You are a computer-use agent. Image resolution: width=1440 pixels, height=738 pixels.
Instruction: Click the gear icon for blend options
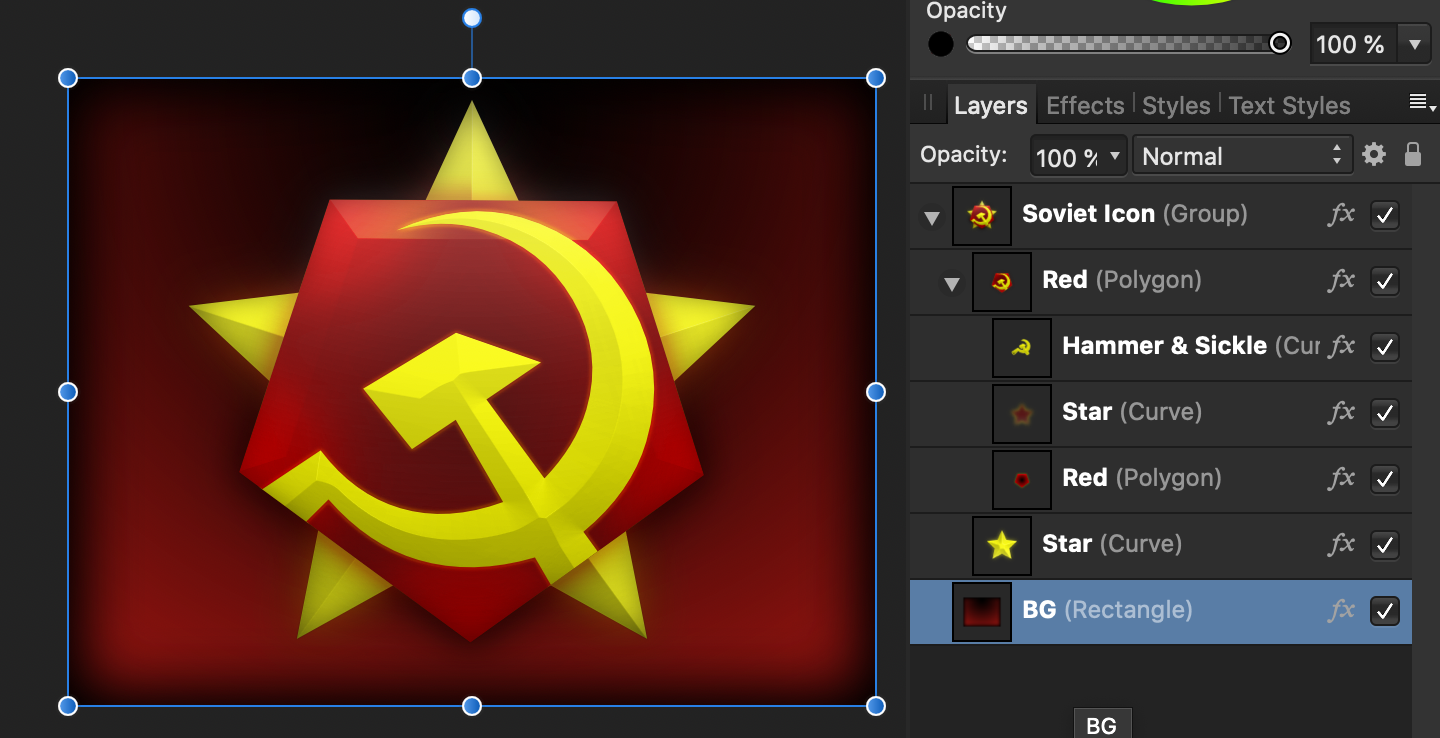1373,155
